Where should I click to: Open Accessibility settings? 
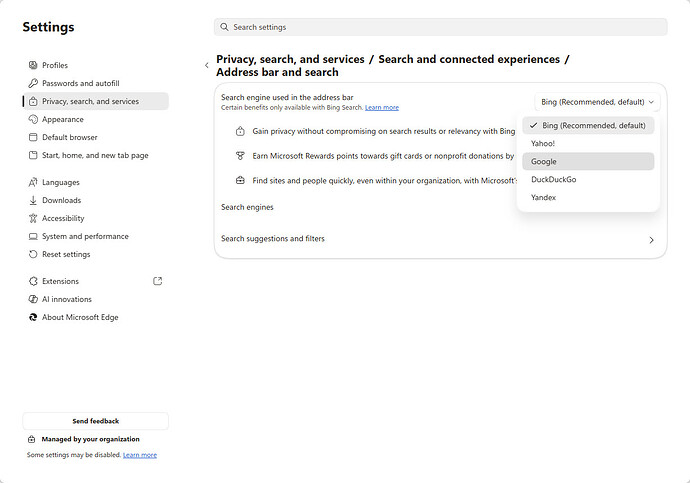pos(95,218)
